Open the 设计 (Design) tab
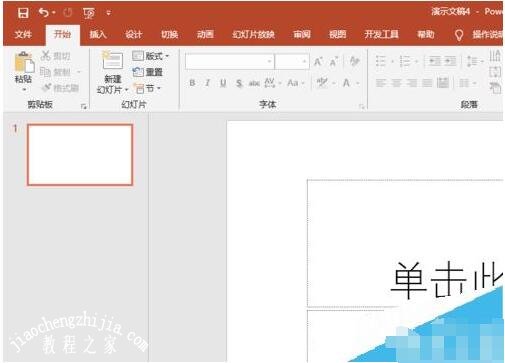 [134, 34]
